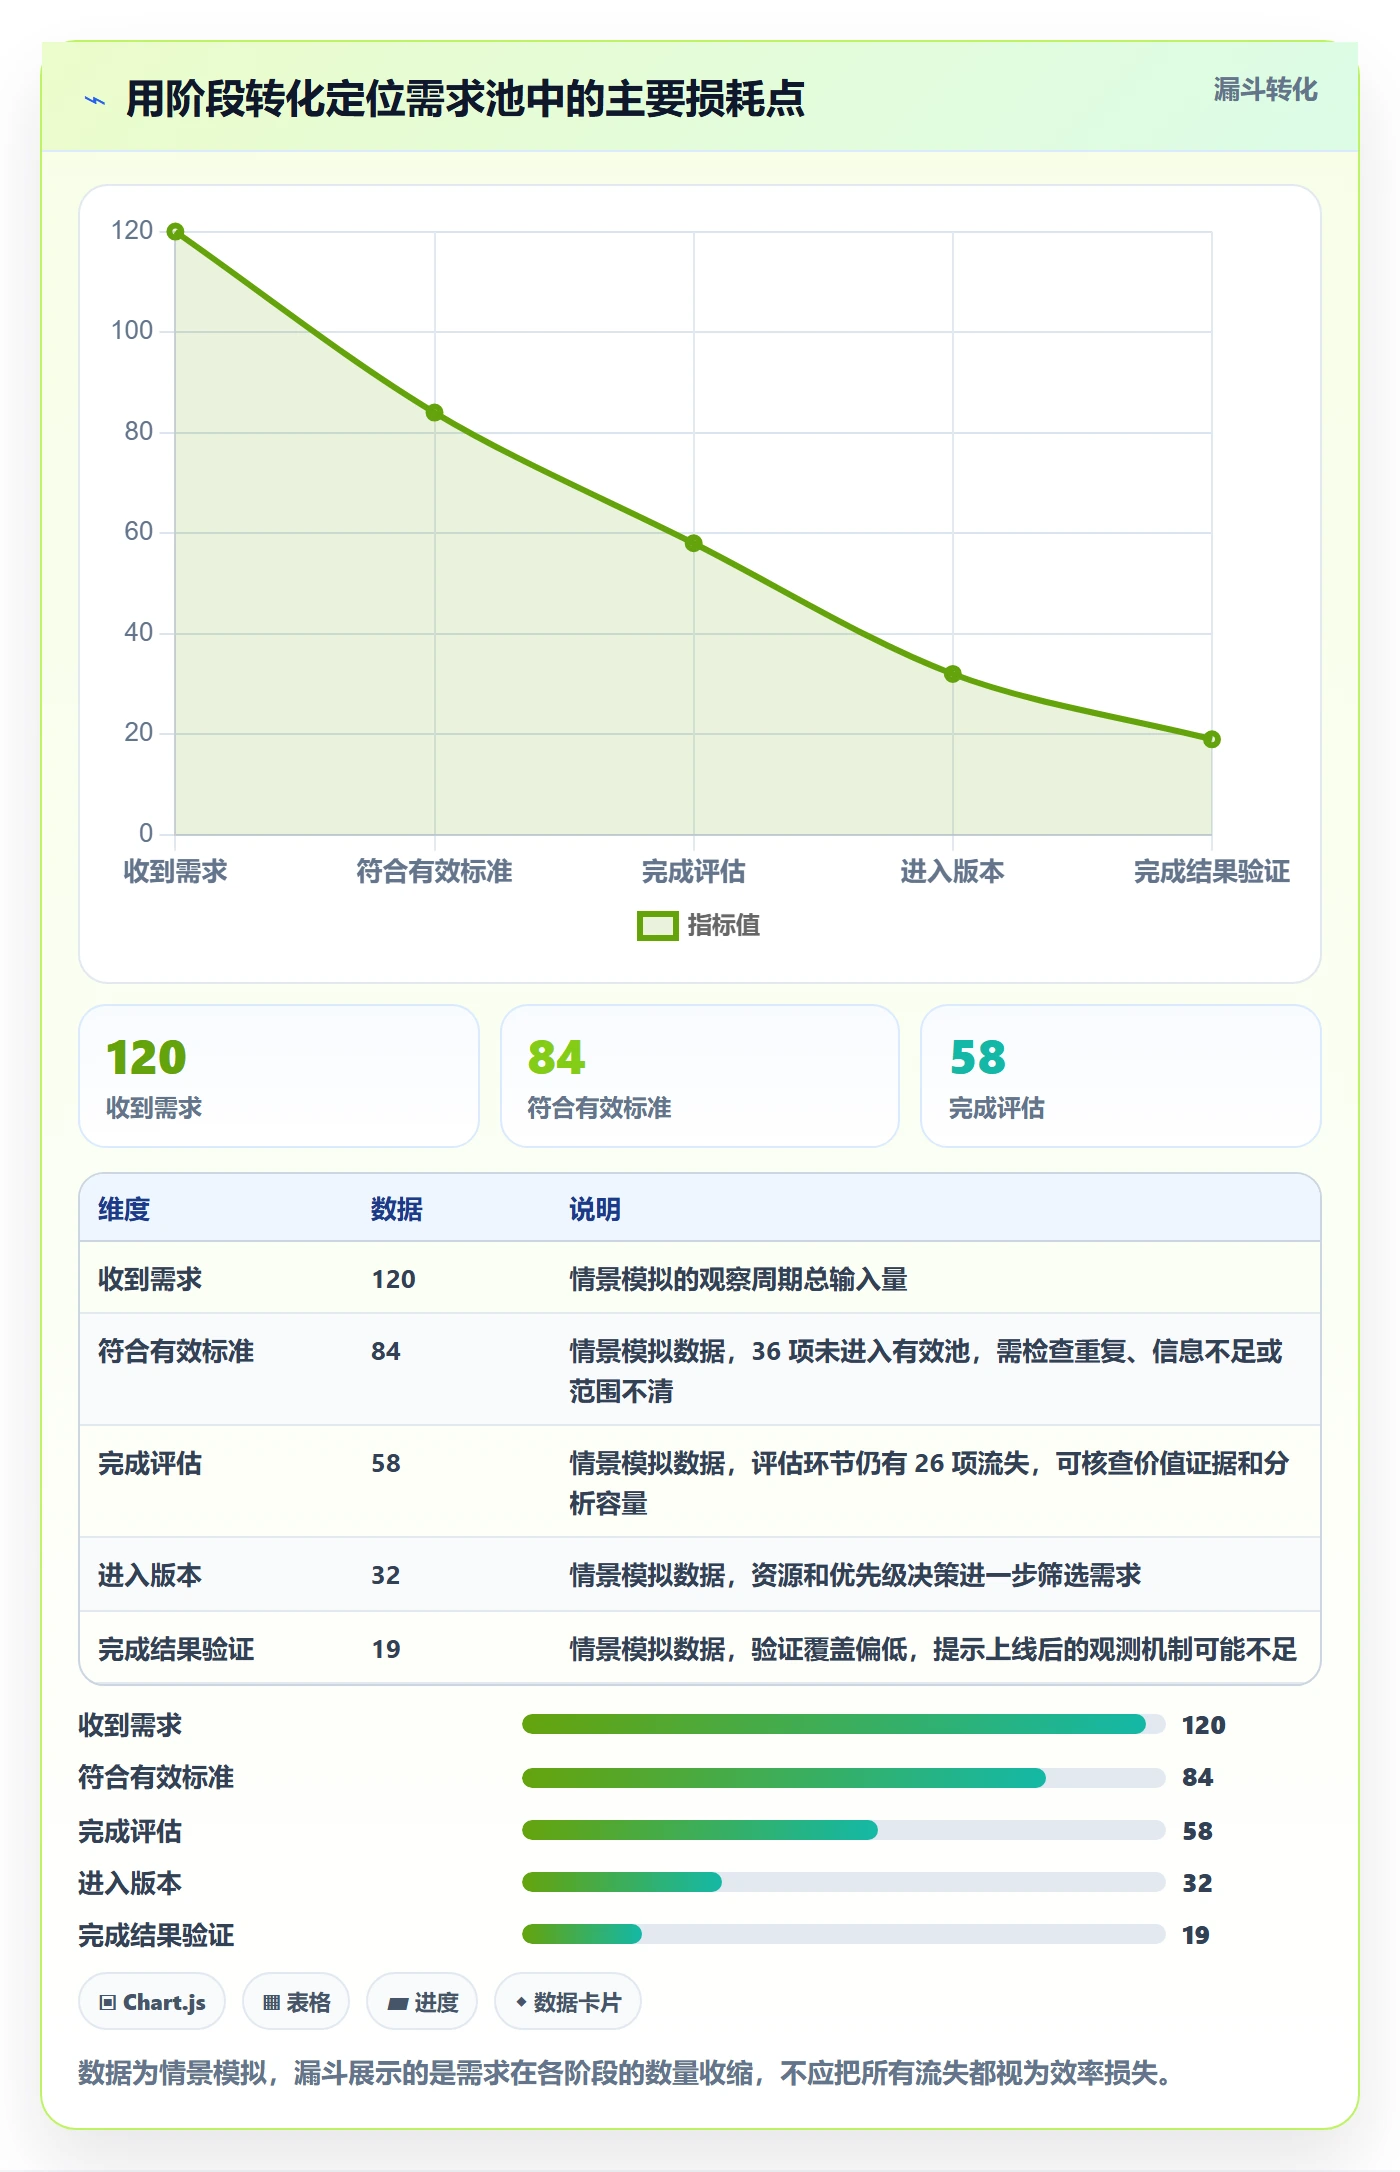Click the 收到需求 table row label
Viewport: 1400px width, 2172px height.
(150, 1279)
